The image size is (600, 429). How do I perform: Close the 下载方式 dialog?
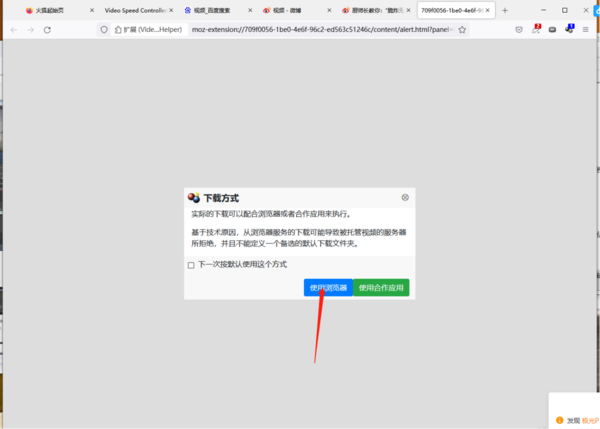pos(405,197)
